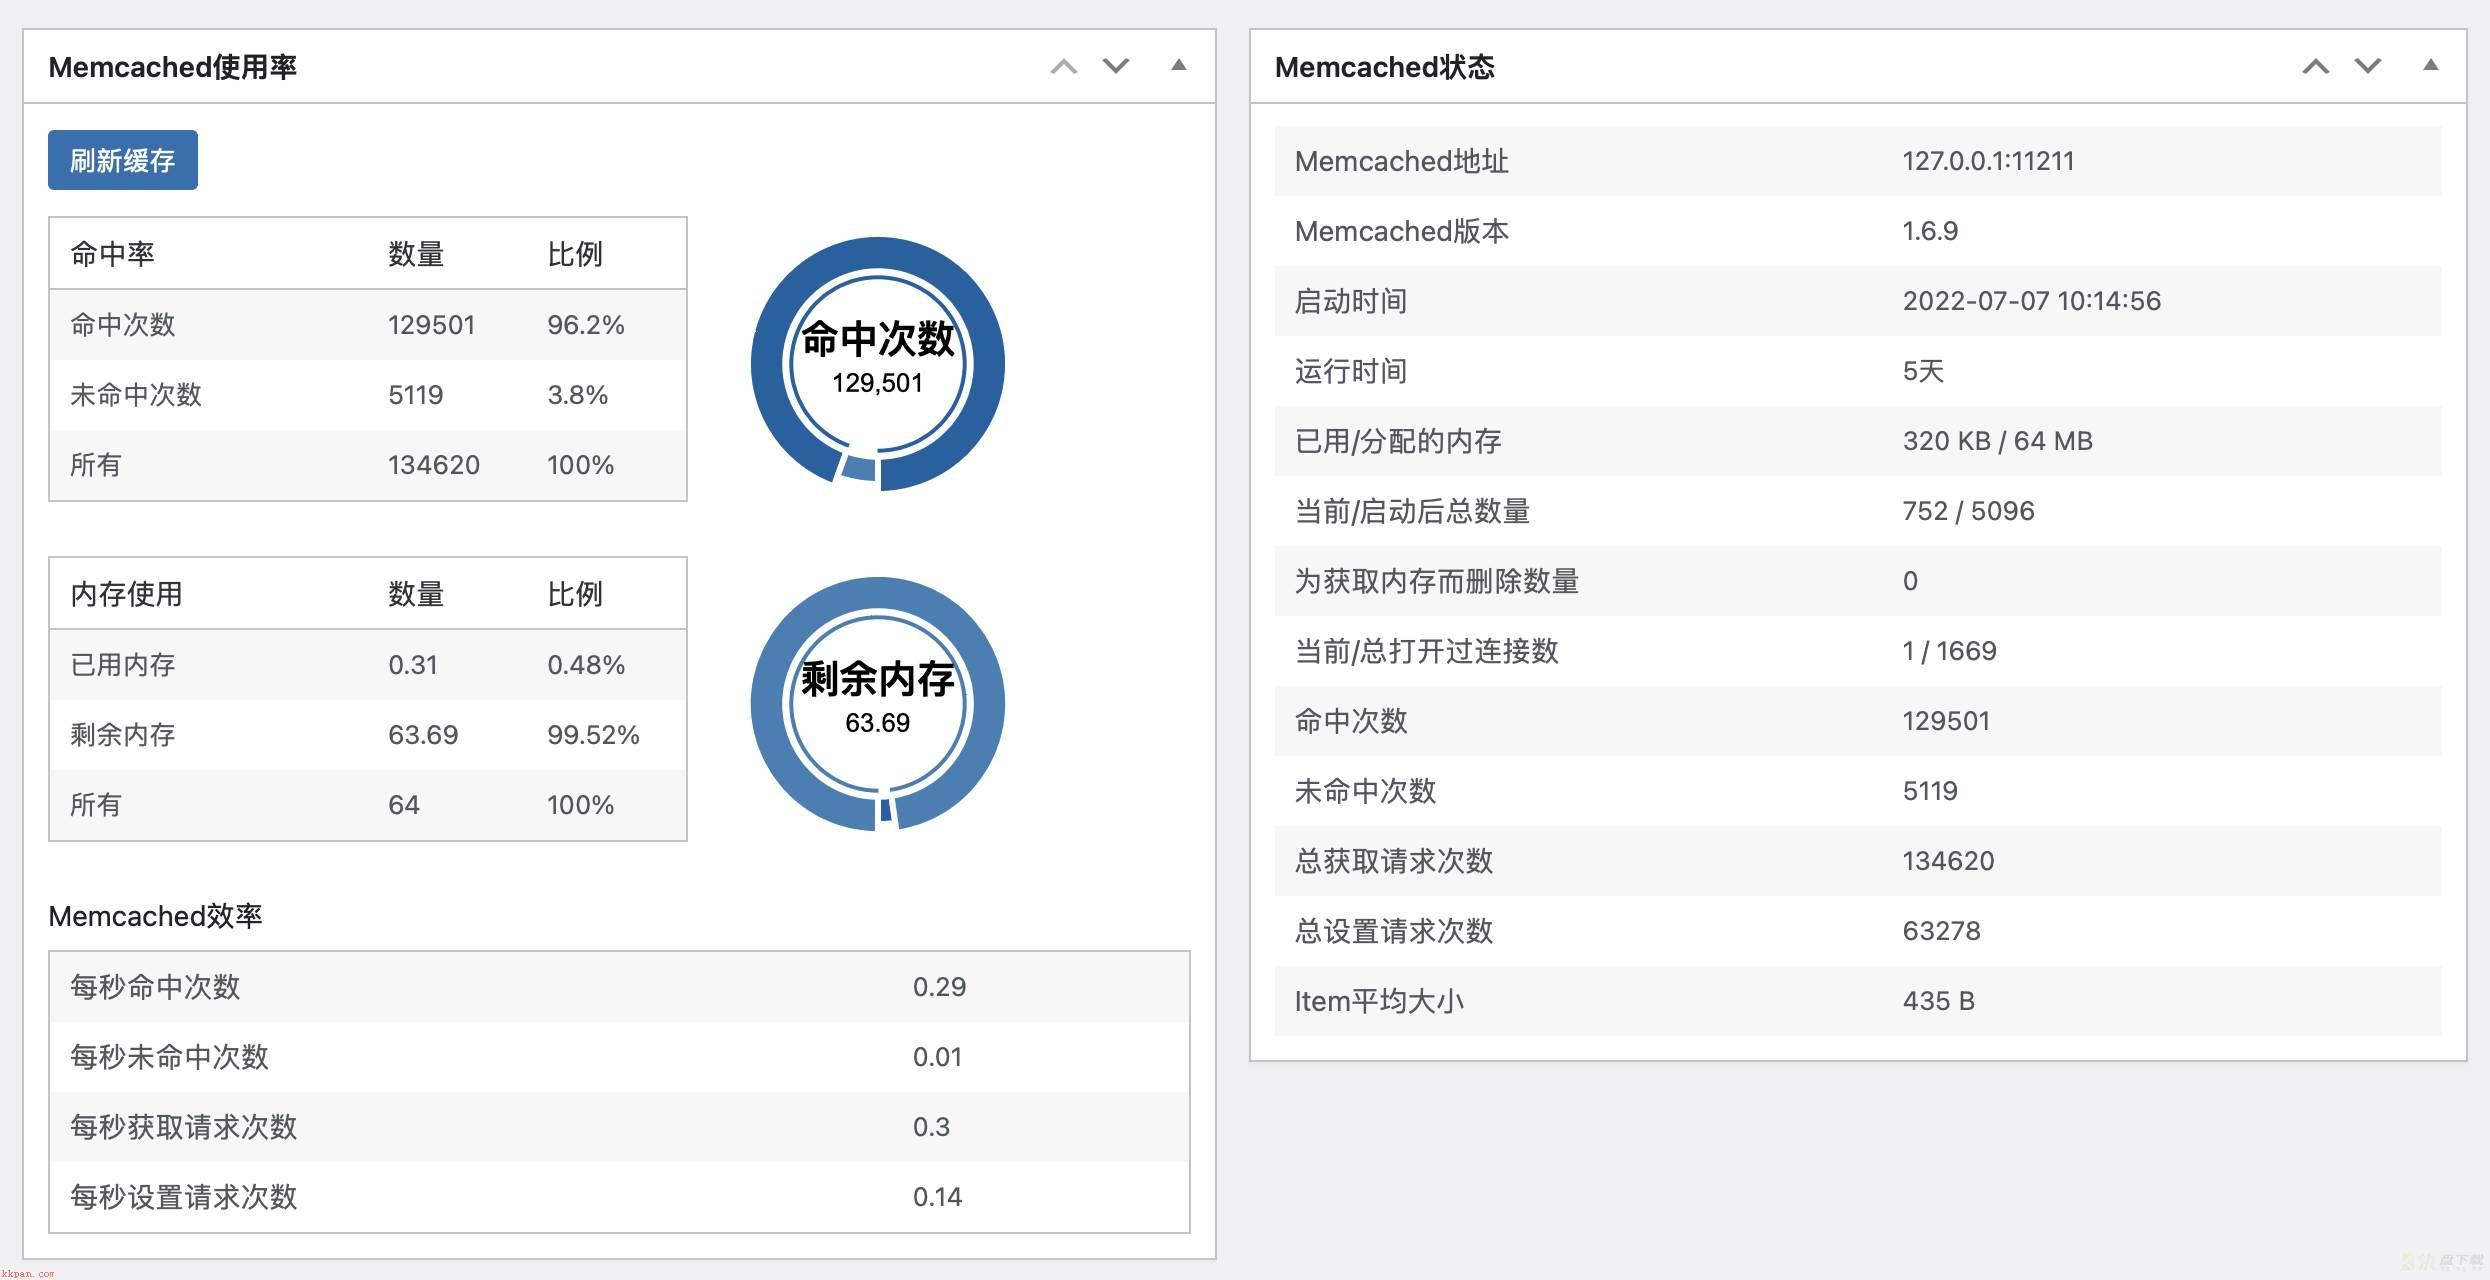
Task: Click the 134620 total count cell in hit-rate table
Action: (434, 465)
